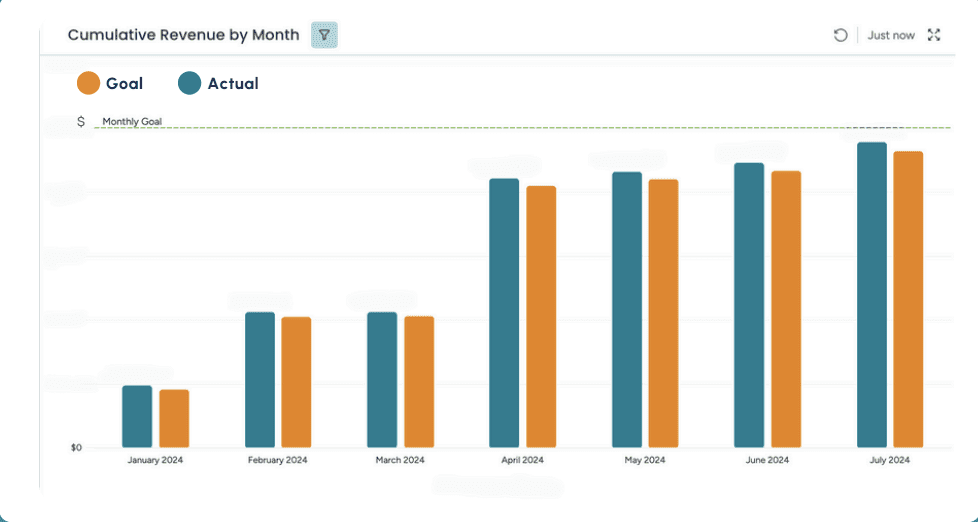
Task: Select the January 2024 Actual bar
Action: (137, 416)
